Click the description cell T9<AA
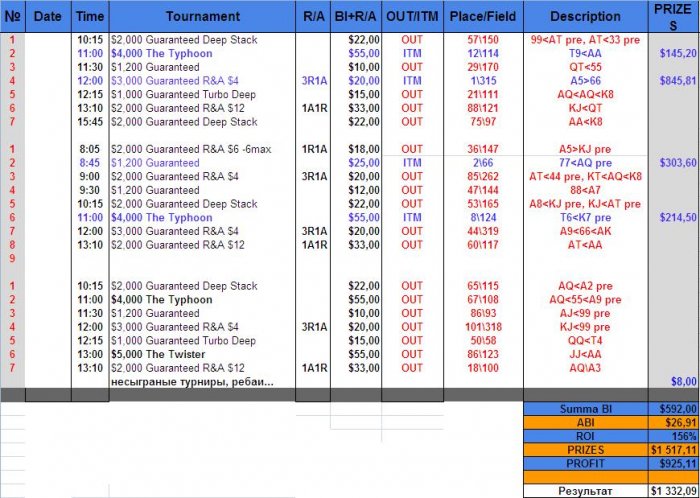 pos(585,54)
